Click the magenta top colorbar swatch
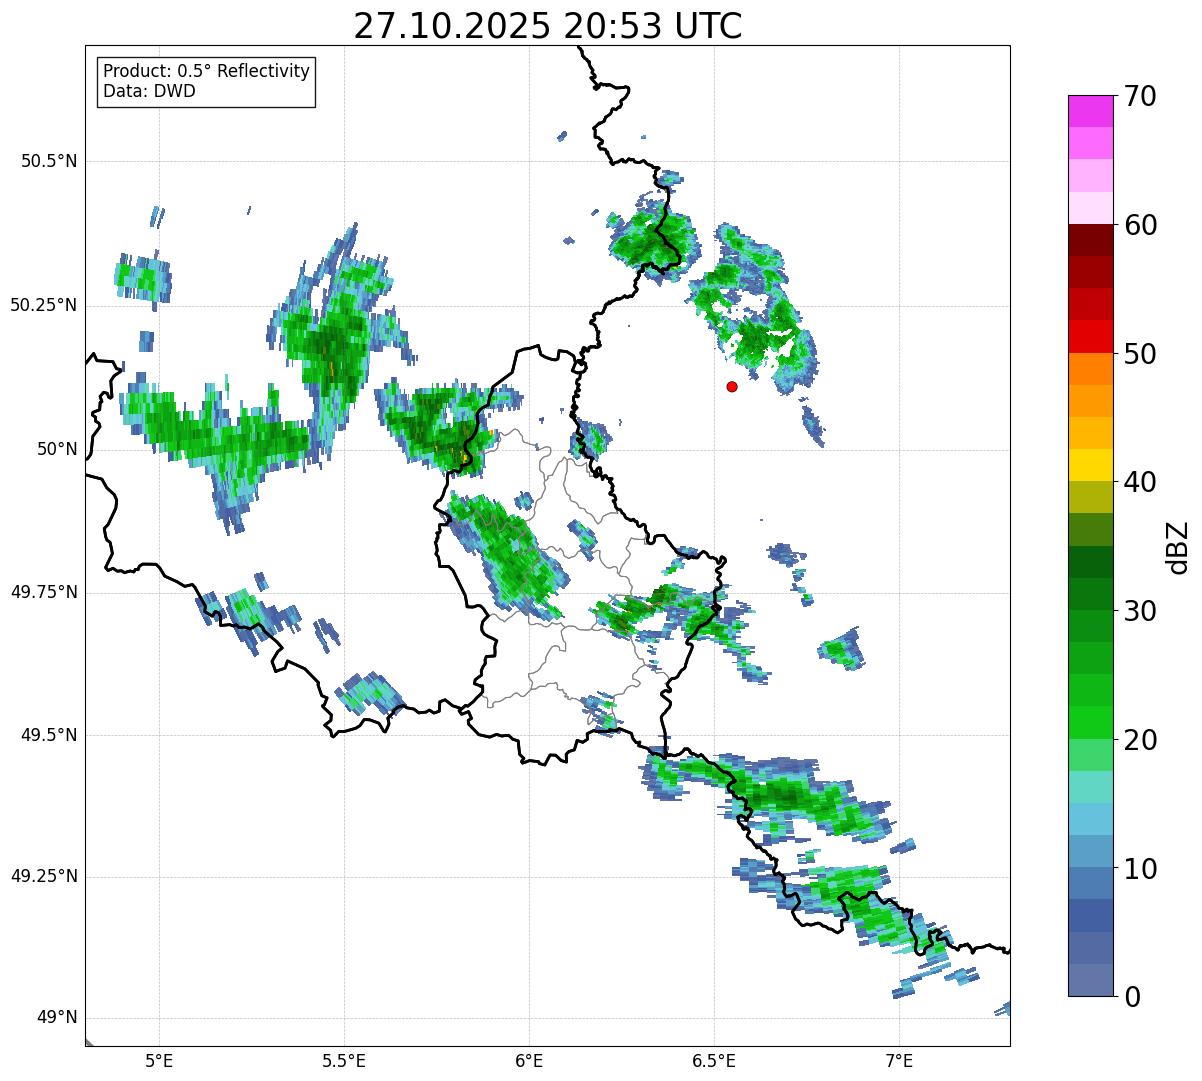 pos(1090,111)
